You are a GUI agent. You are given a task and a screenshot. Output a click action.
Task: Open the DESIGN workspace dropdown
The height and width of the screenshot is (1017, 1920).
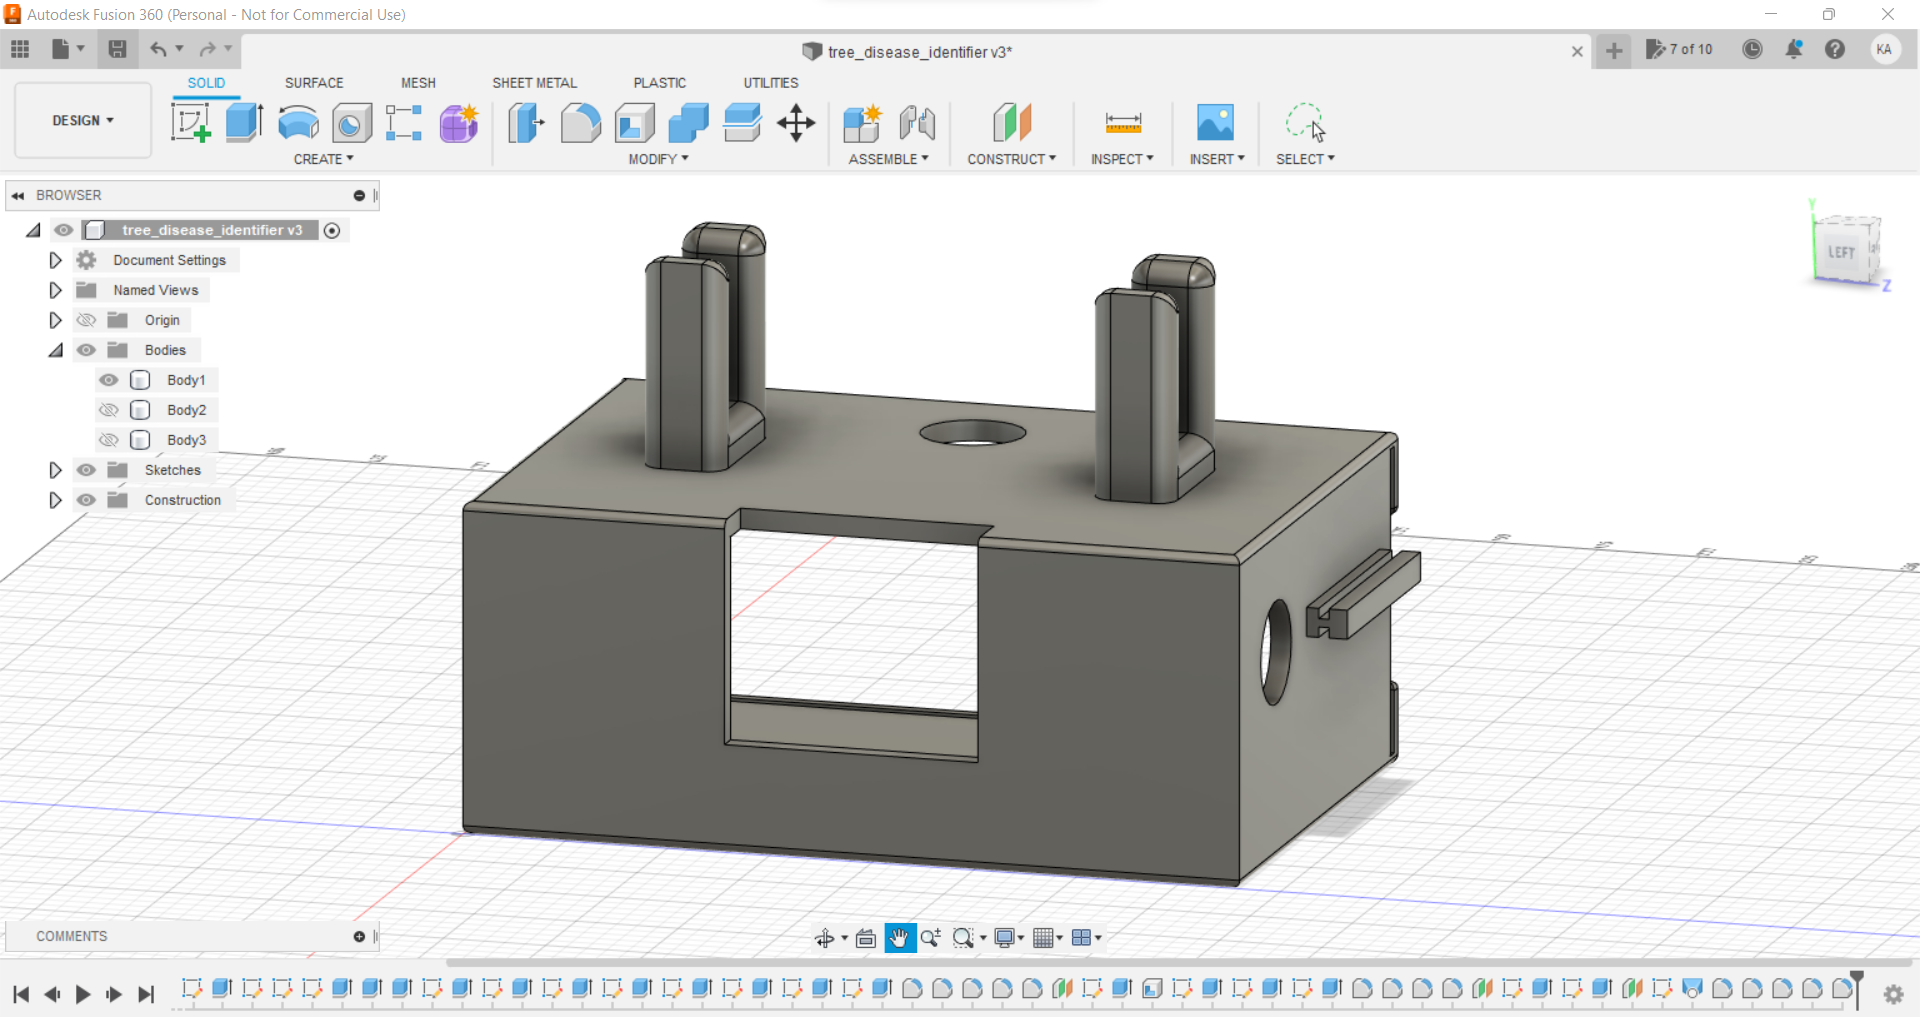tap(83, 120)
